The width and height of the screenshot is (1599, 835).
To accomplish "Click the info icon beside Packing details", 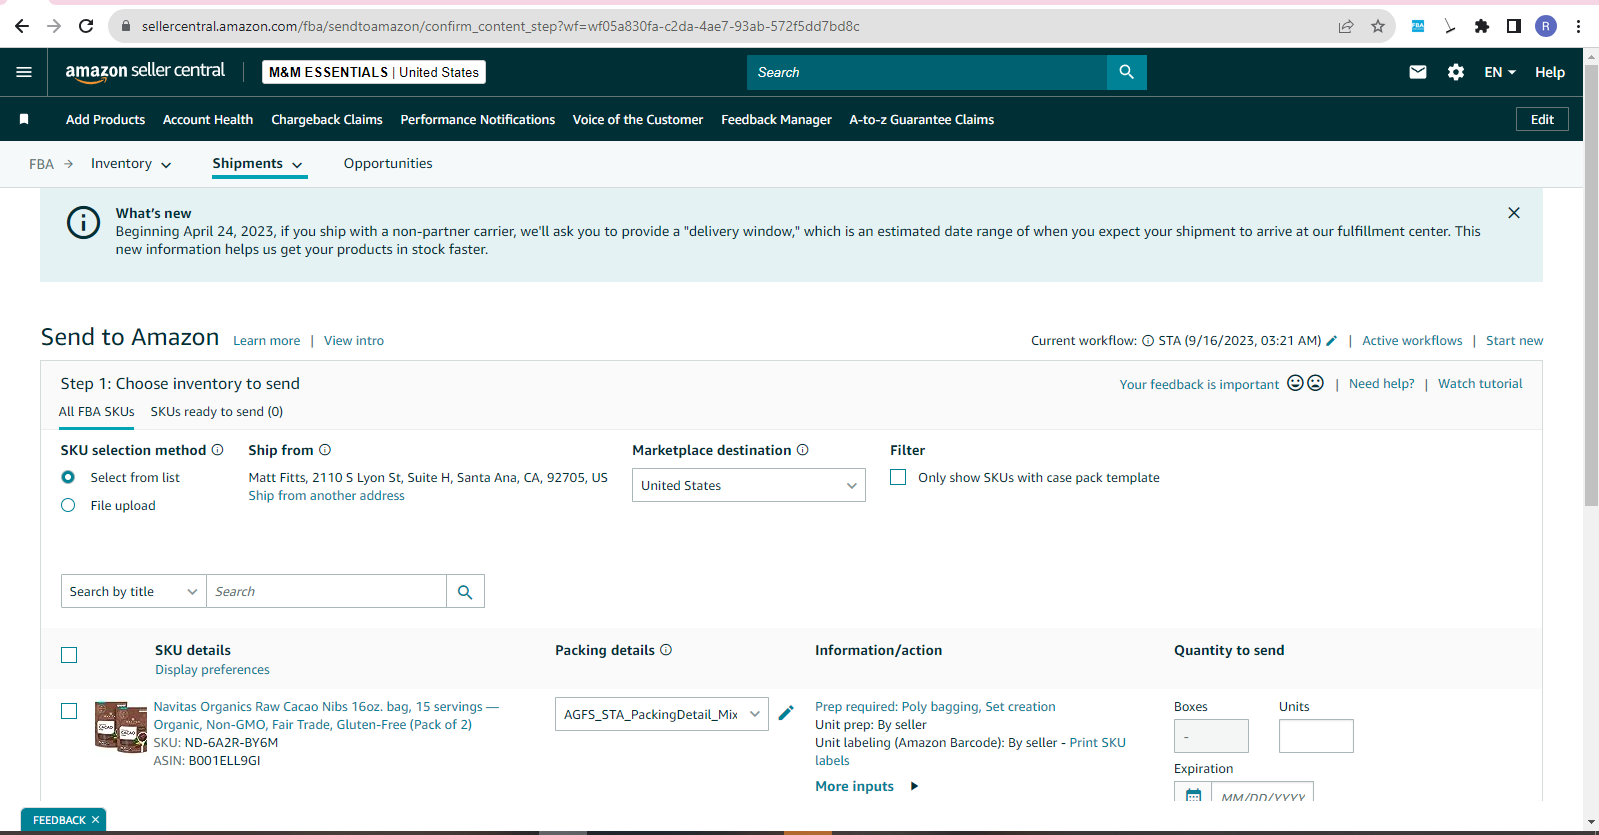I will click(666, 650).
